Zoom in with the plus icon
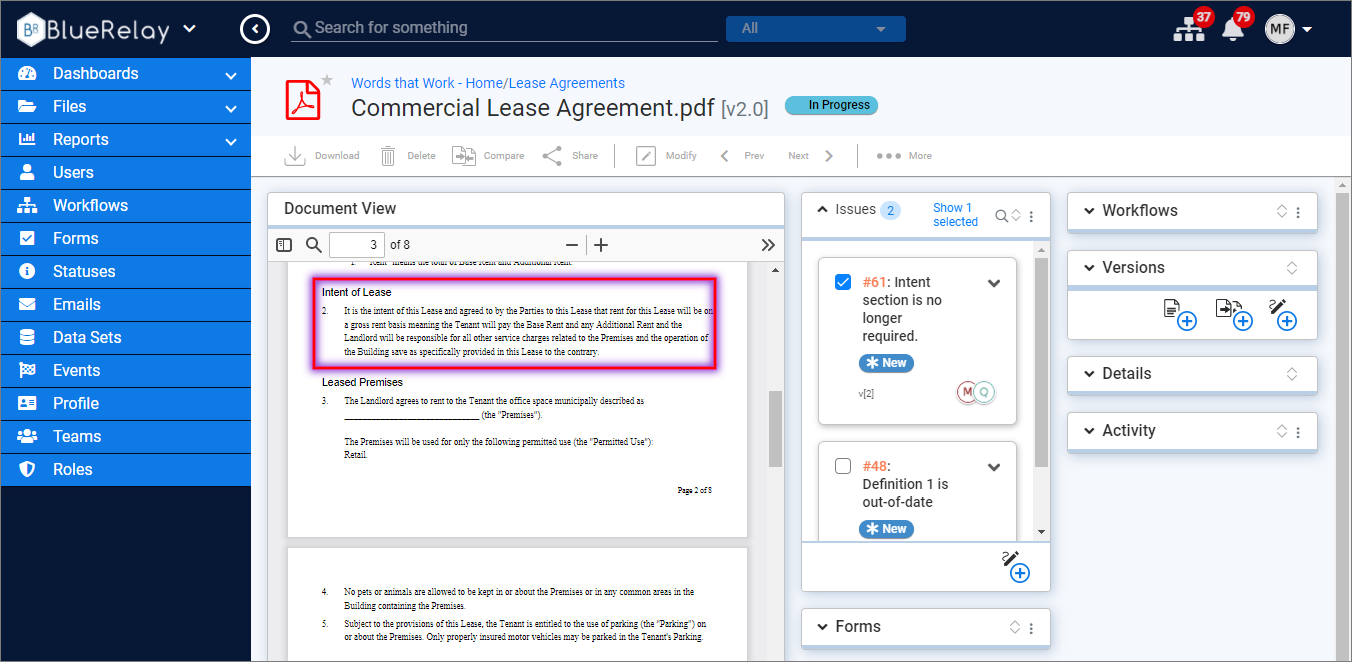 (x=601, y=245)
